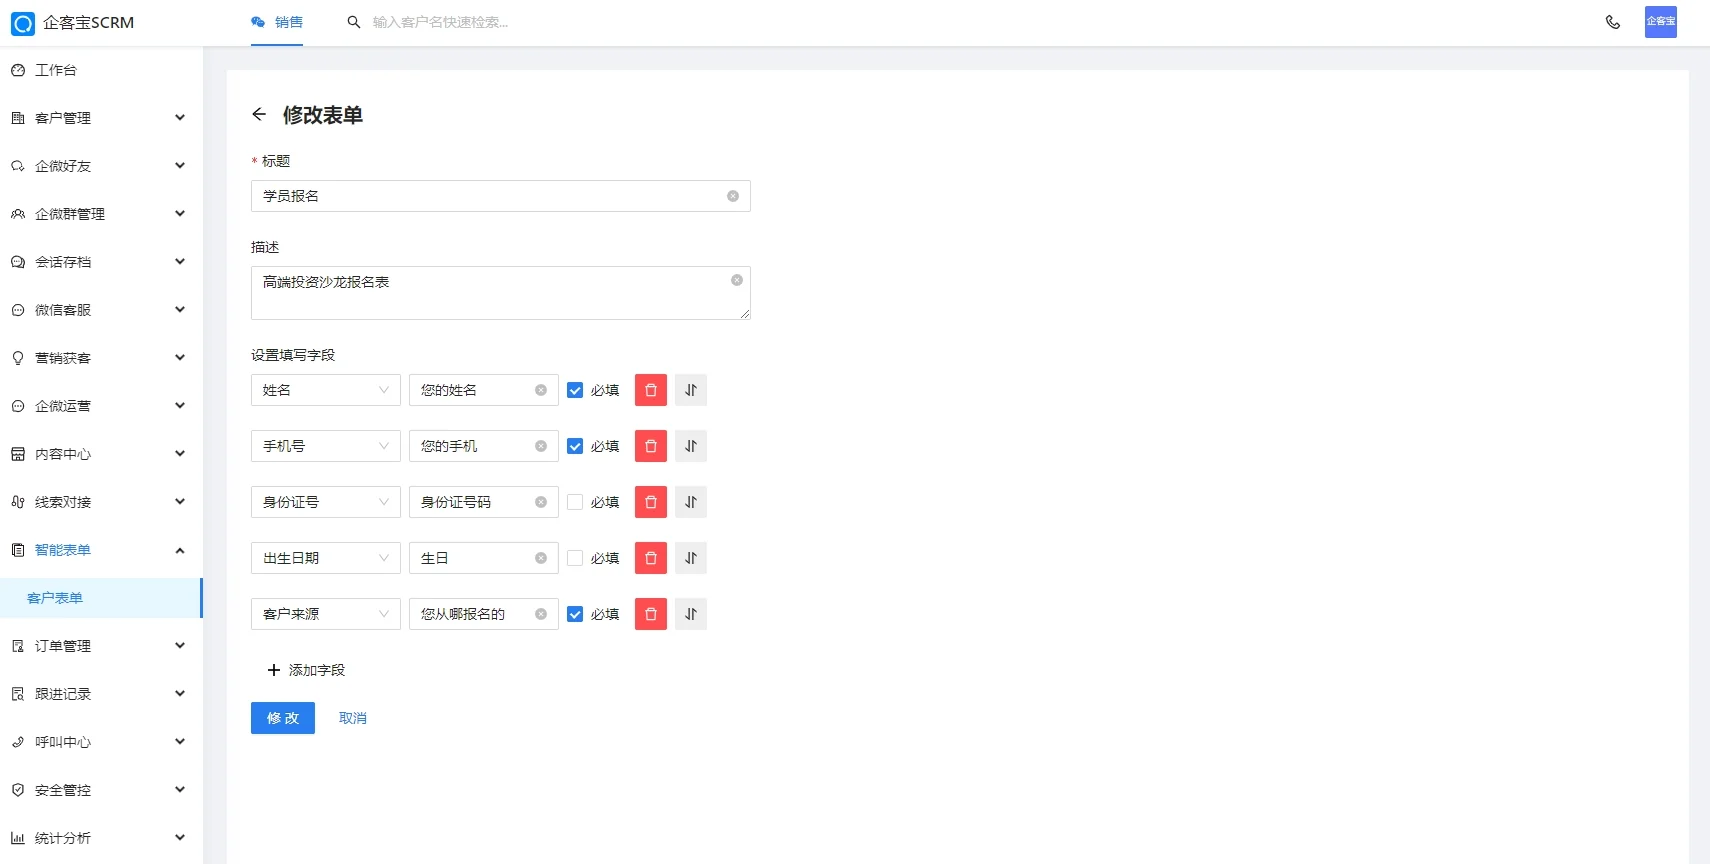Click sort icon for 手机号 row
The width and height of the screenshot is (1710, 864).
coord(691,446)
